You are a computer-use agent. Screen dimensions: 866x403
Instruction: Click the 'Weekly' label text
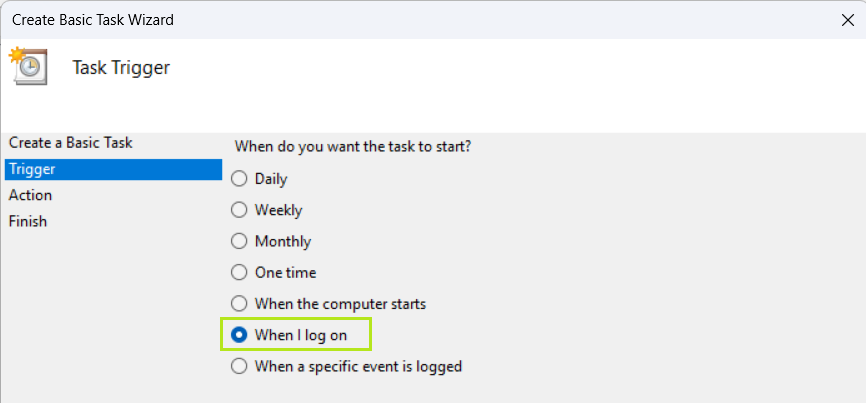coord(279,210)
